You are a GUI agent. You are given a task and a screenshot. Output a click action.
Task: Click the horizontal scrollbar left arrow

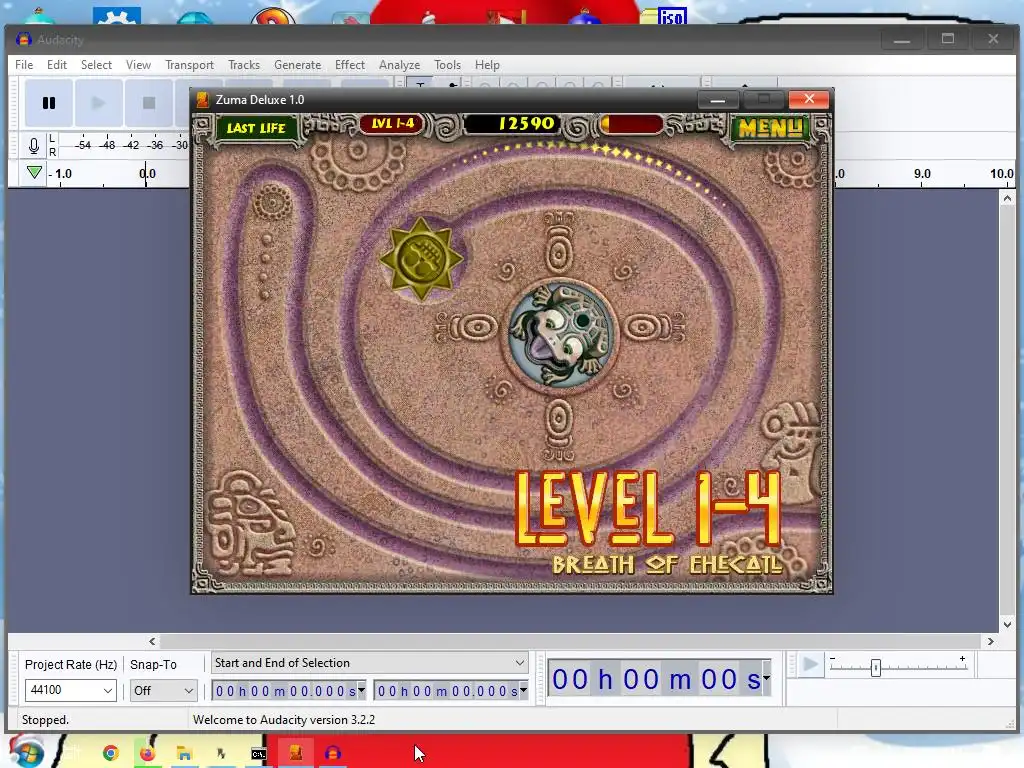(x=152, y=641)
